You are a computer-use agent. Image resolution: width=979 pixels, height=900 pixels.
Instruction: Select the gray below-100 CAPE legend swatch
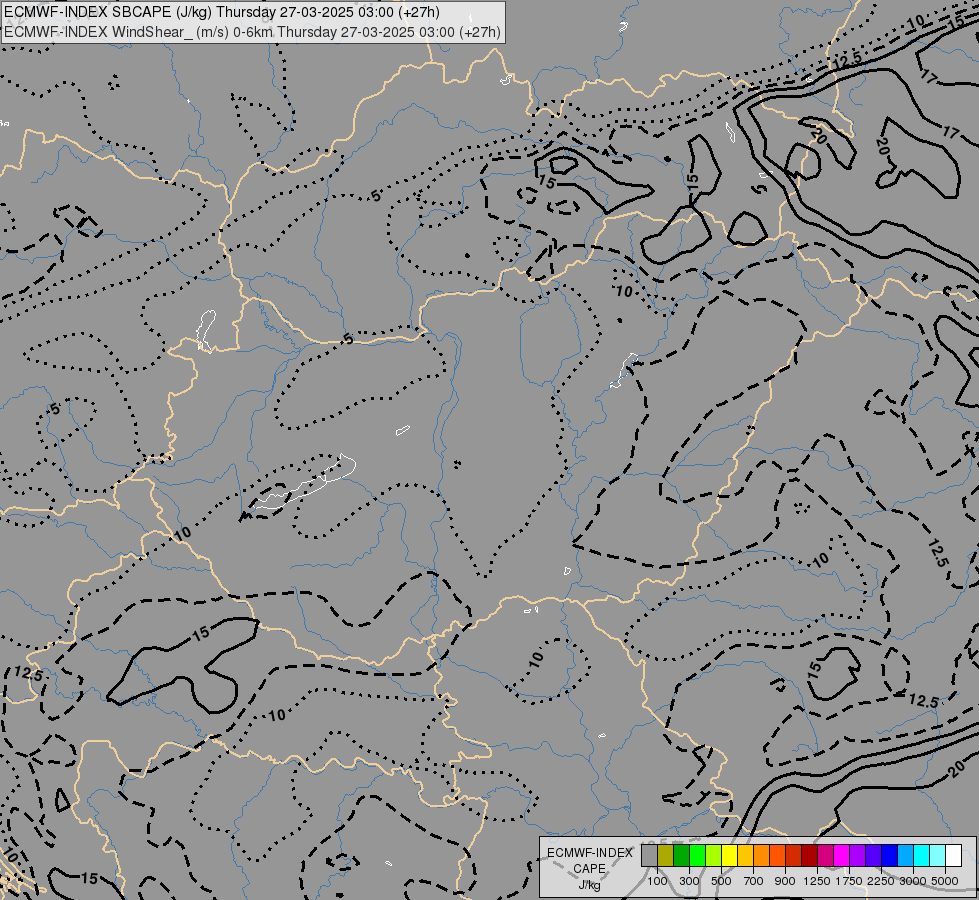(649, 855)
